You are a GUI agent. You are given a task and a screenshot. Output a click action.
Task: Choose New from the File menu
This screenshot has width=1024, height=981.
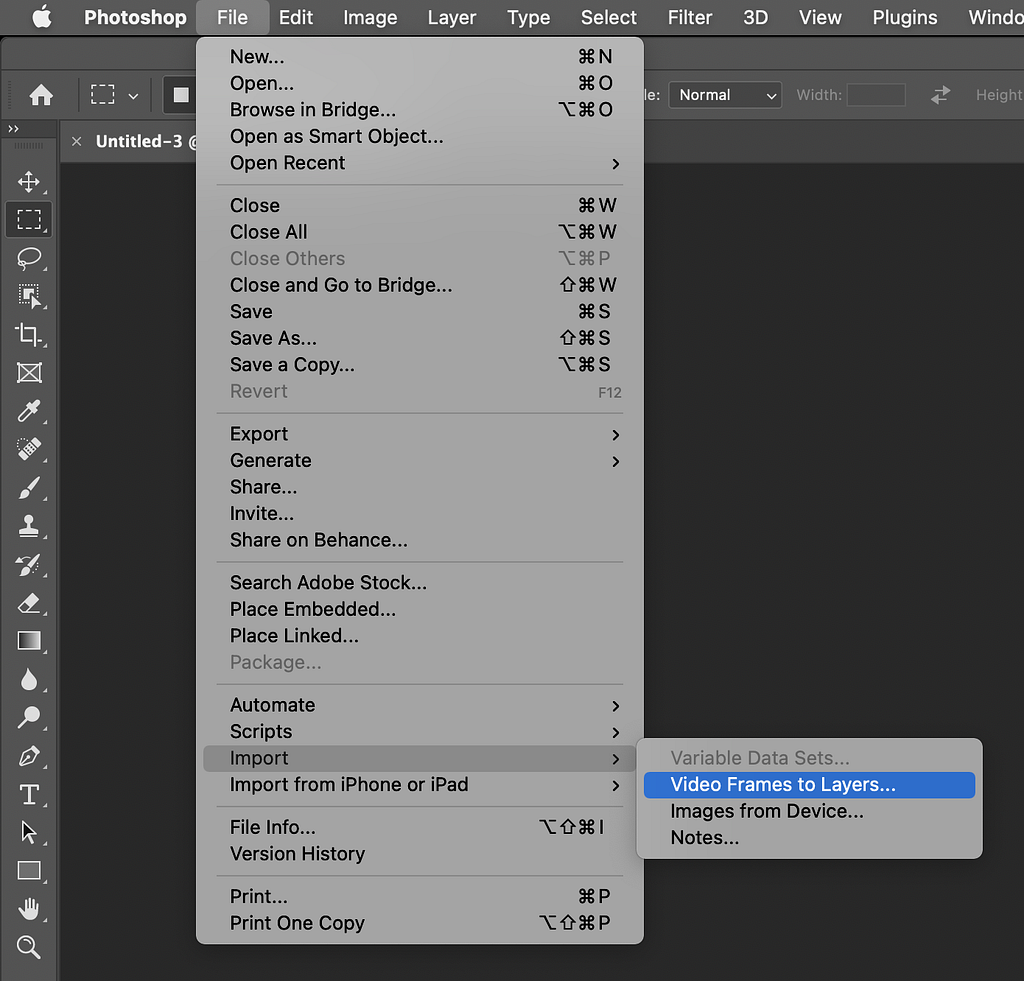pos(419,57)
